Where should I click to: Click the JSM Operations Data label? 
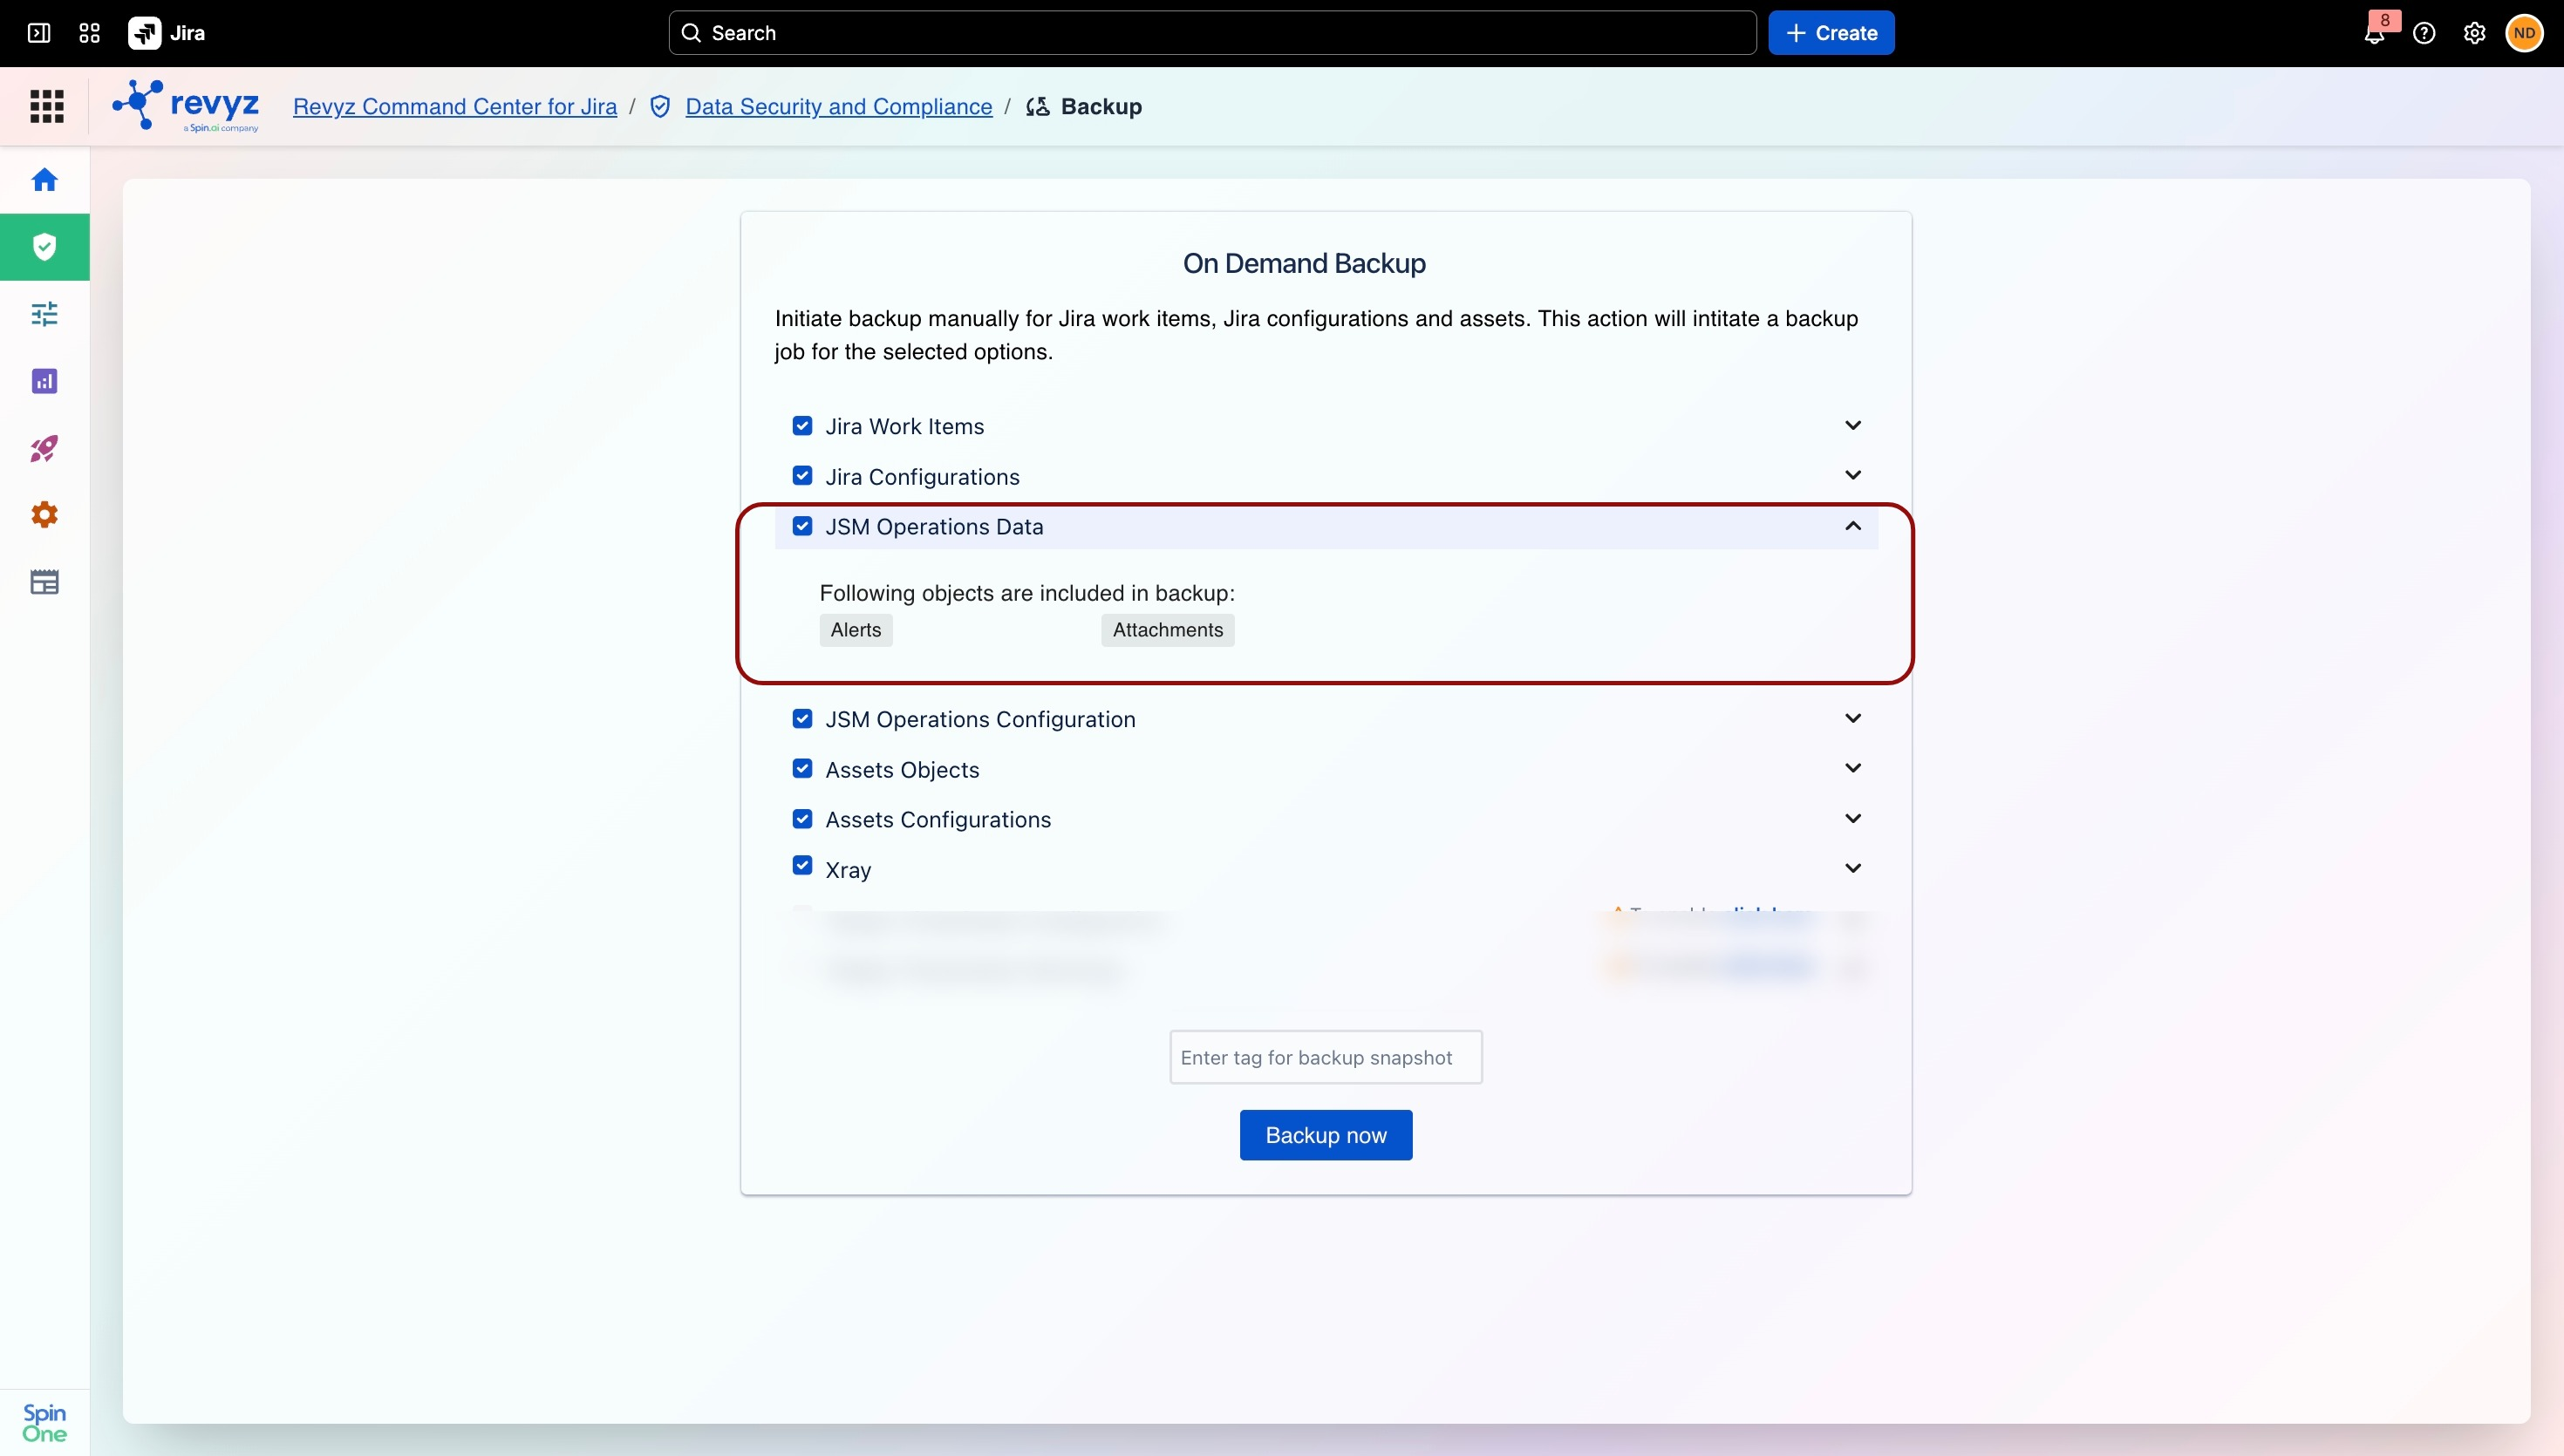[x=934, y=527]
